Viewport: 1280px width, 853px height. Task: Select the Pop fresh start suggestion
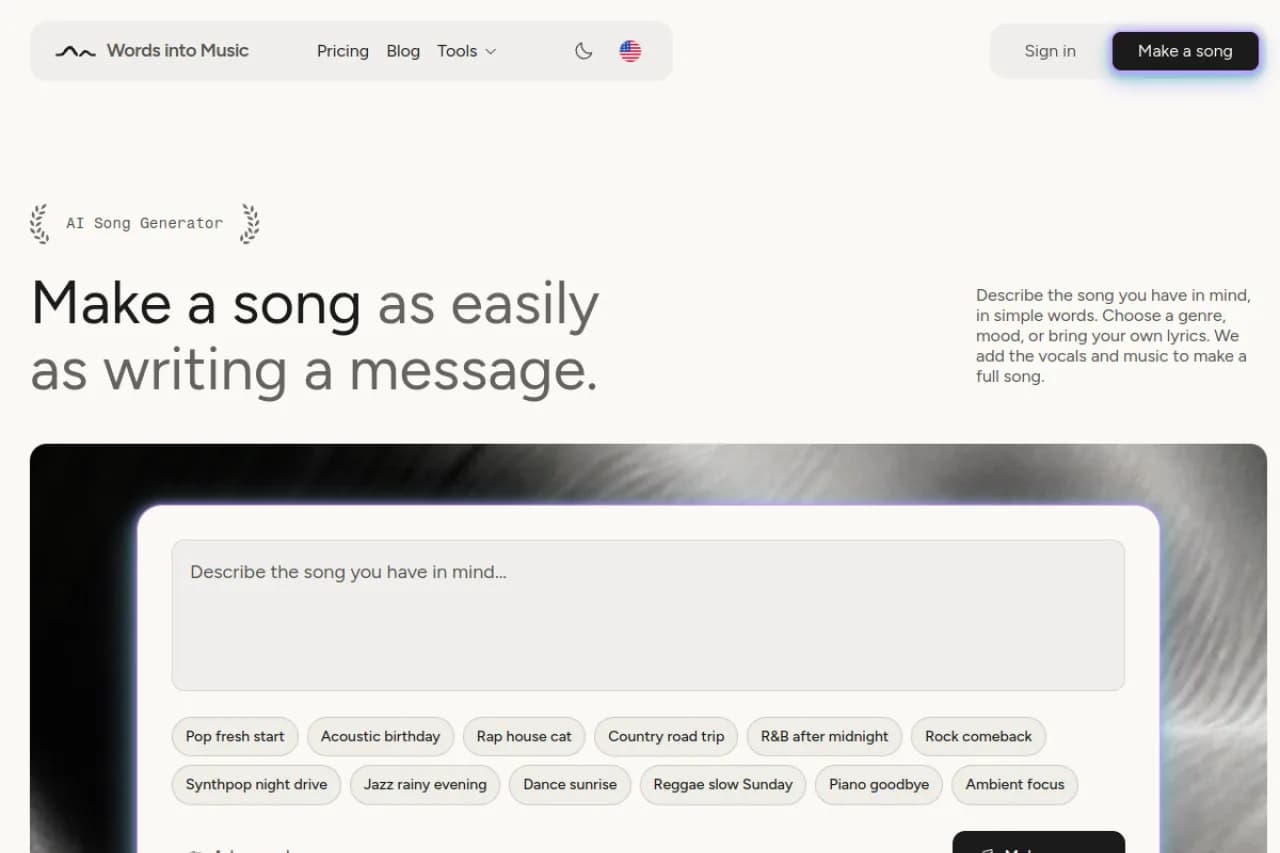[x=235, y=736]
